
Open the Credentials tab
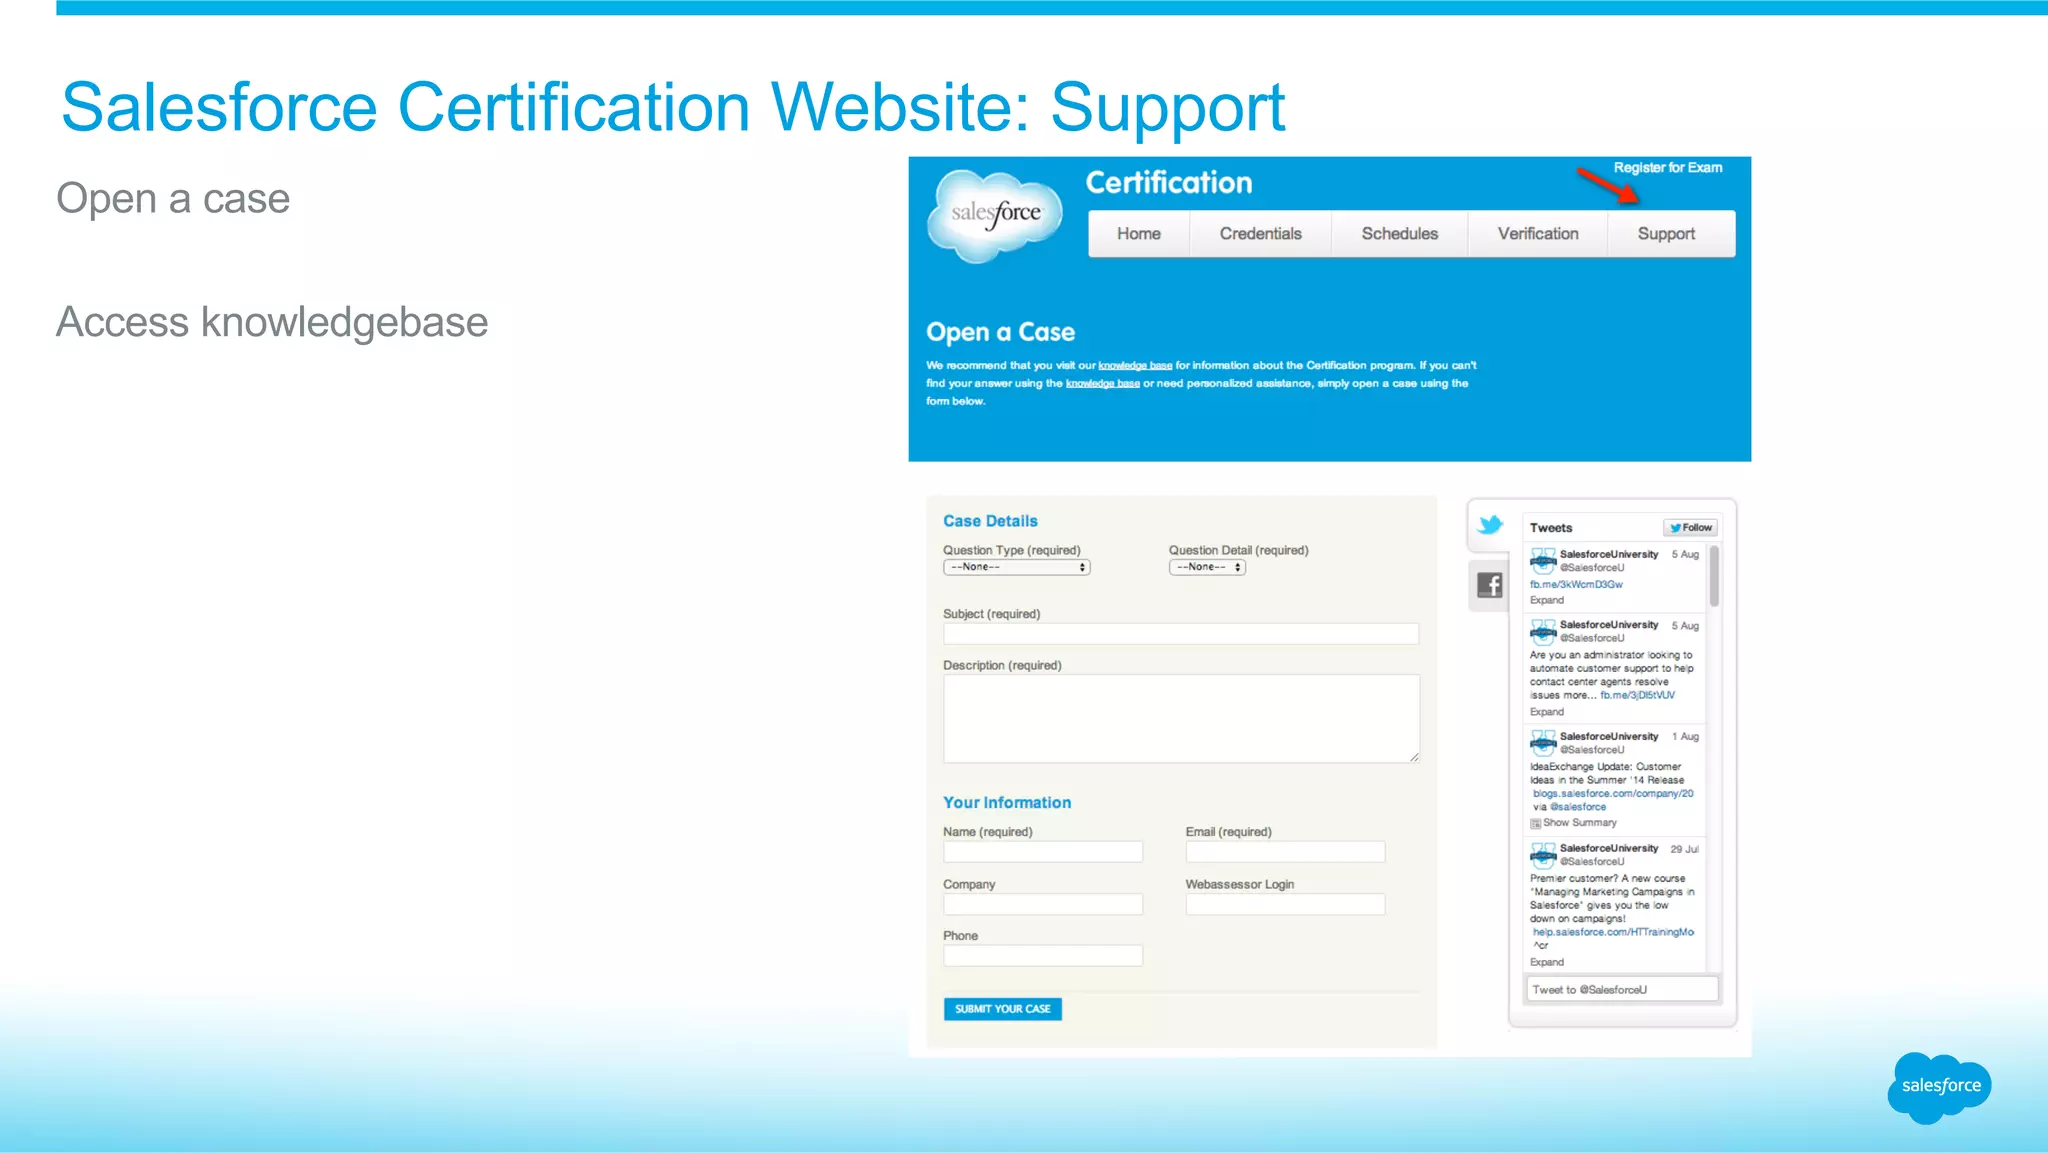pos(1260,234)
